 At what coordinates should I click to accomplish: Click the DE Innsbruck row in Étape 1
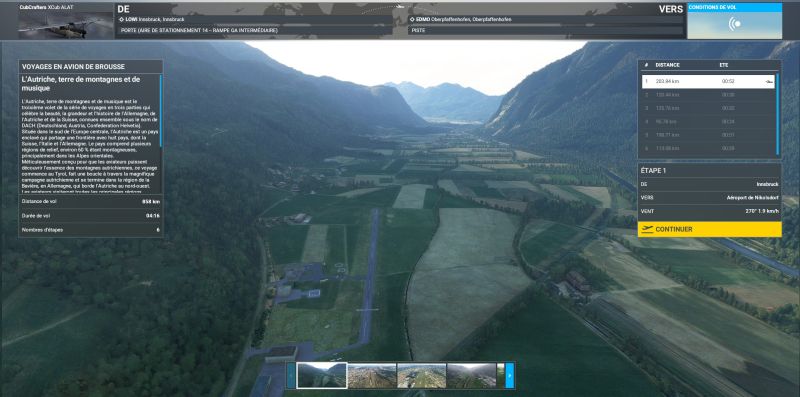[x=709, y=184]
